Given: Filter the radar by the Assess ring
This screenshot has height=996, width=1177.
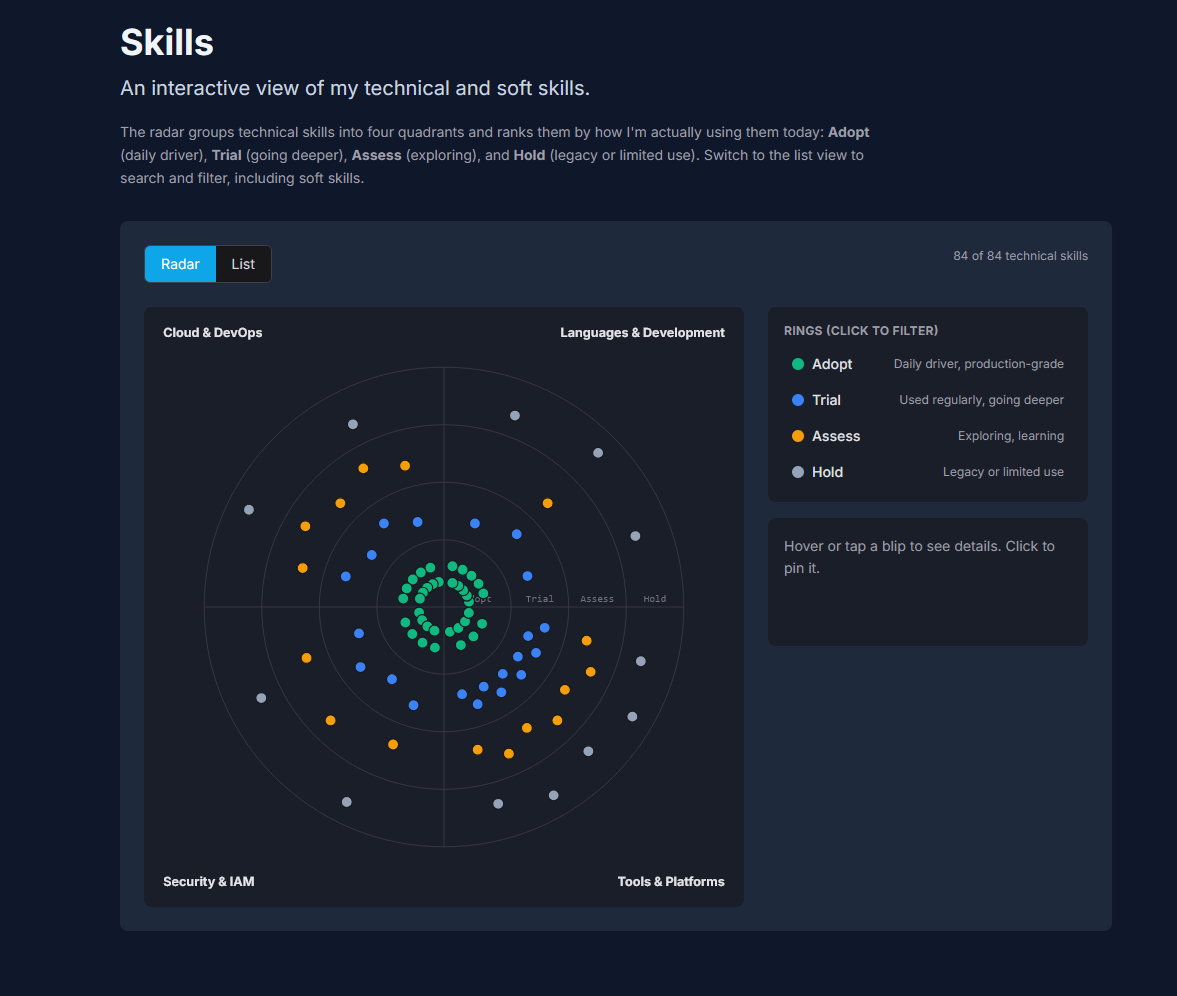Looking at the screenshot, I should tap(928, 436).
